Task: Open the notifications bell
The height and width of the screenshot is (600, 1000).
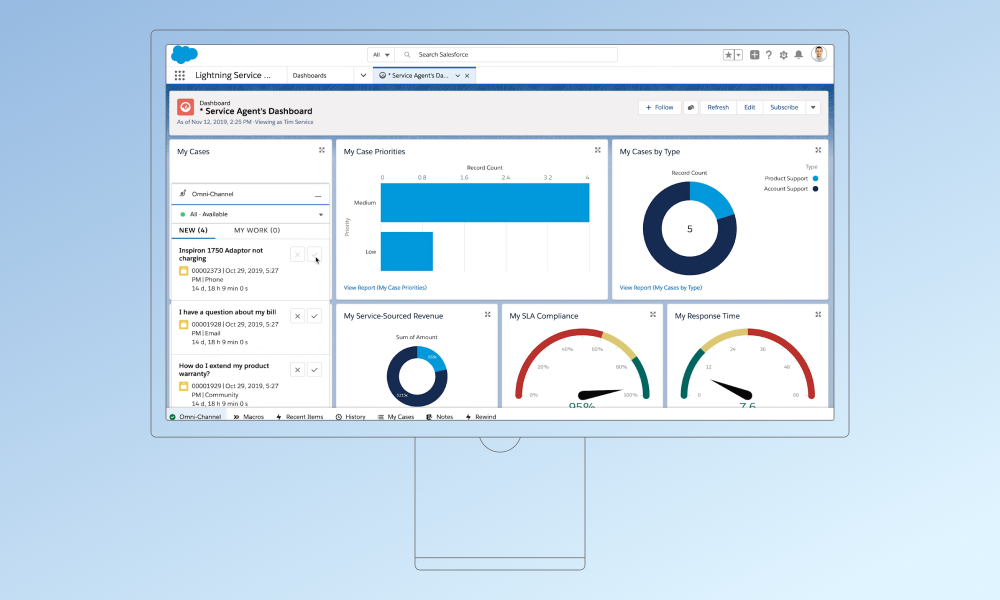Action: (x=799, y=54)
